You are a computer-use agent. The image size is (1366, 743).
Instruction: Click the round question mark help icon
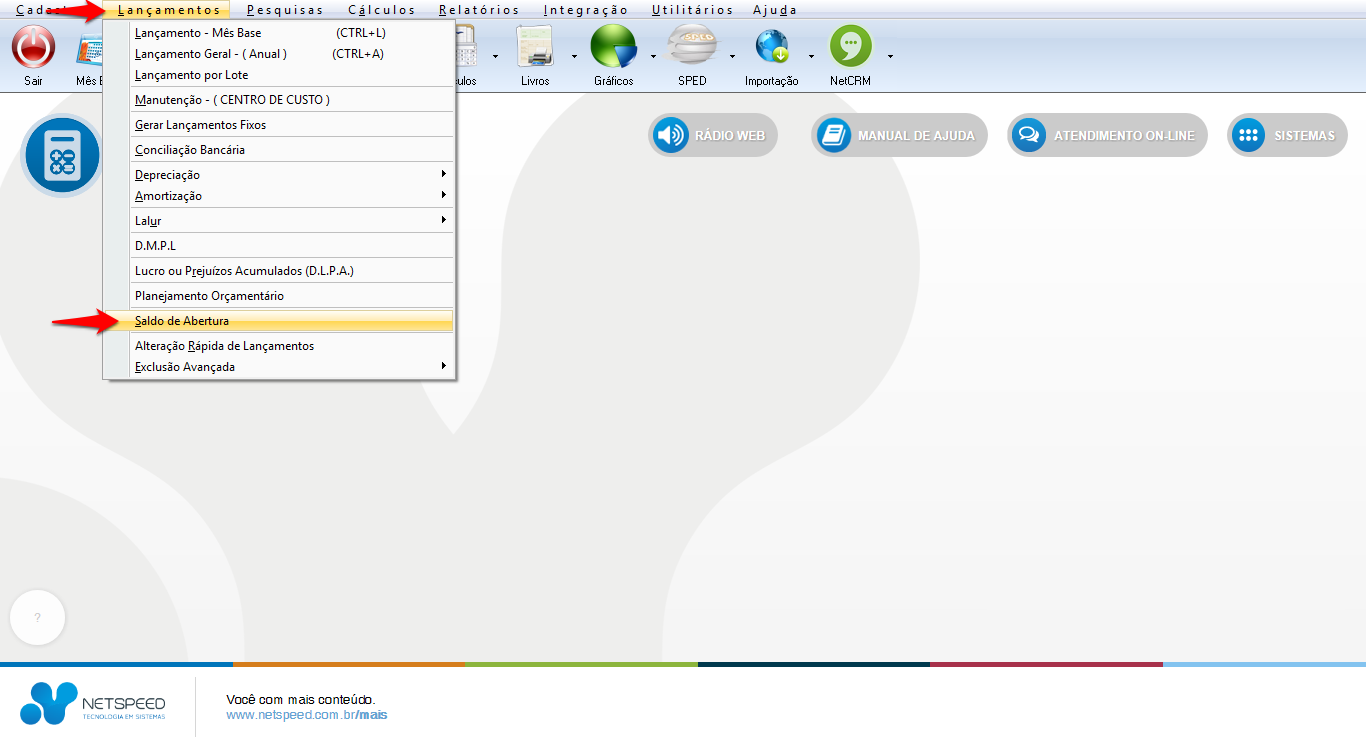[38, 618]
